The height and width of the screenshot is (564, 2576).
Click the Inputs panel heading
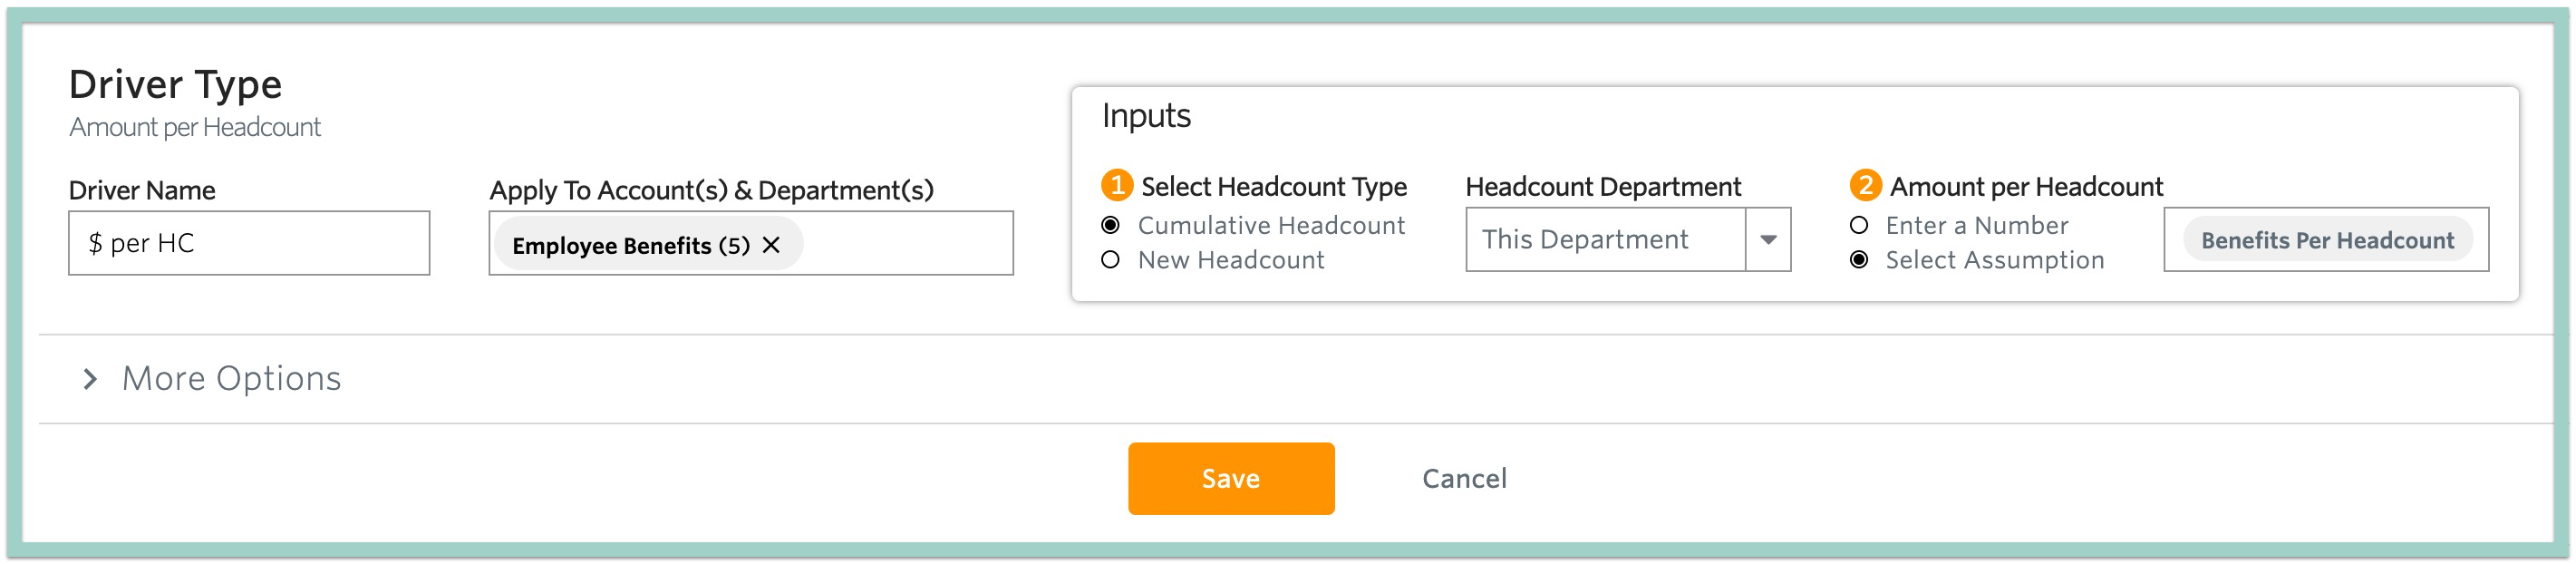click(1146, 115)
